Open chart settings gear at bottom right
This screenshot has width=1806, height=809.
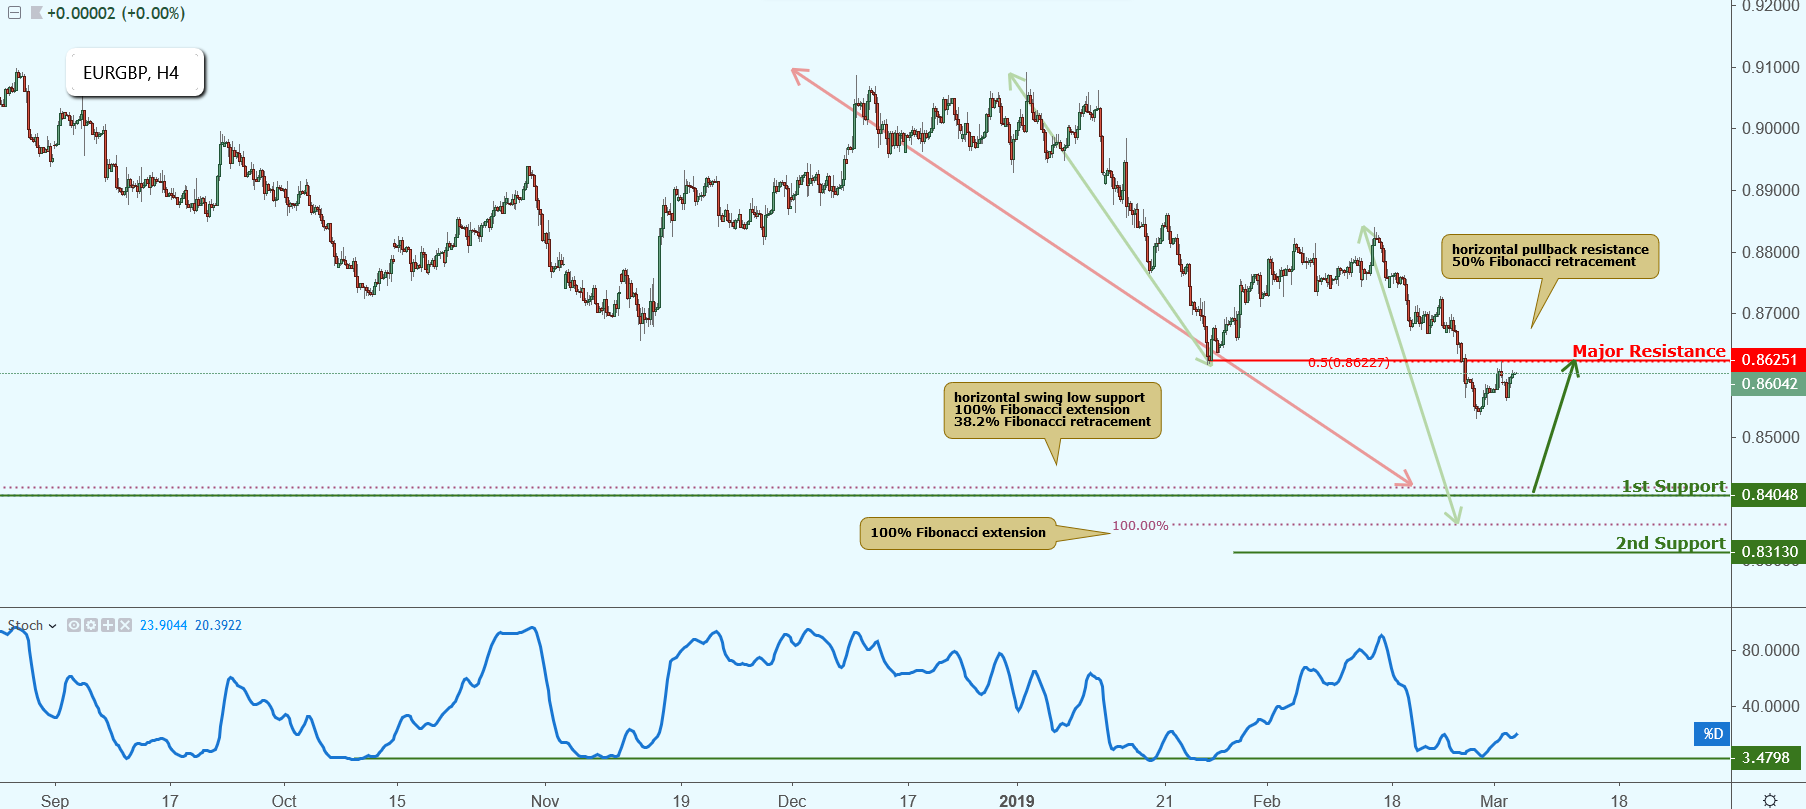point(1770,800)
